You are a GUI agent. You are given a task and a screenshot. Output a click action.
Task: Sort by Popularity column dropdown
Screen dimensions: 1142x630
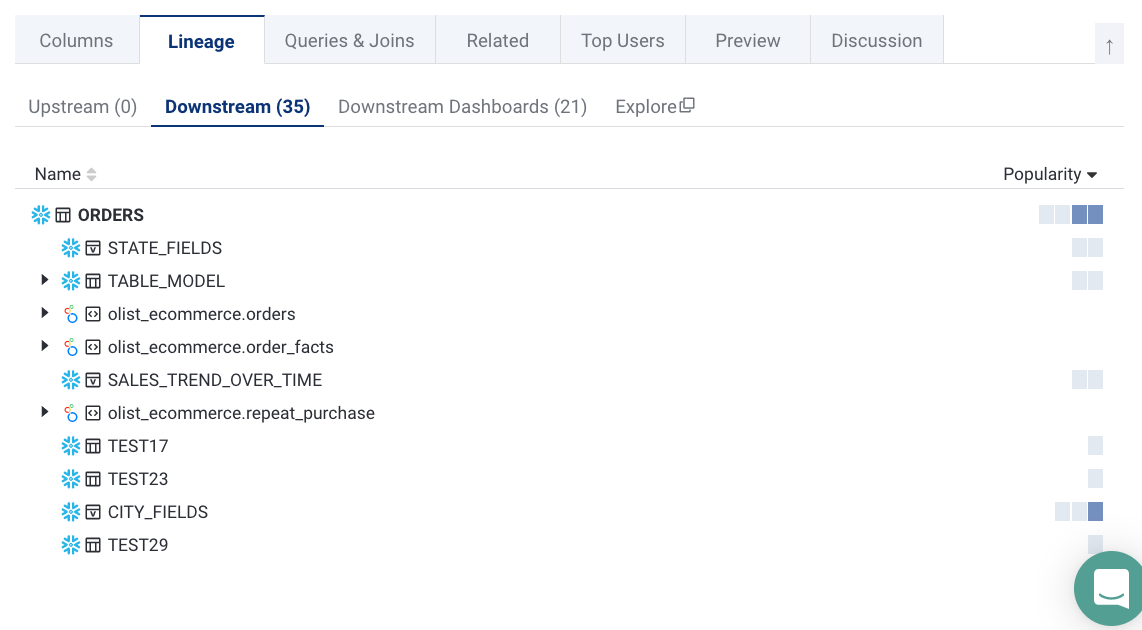(1050, 174)
